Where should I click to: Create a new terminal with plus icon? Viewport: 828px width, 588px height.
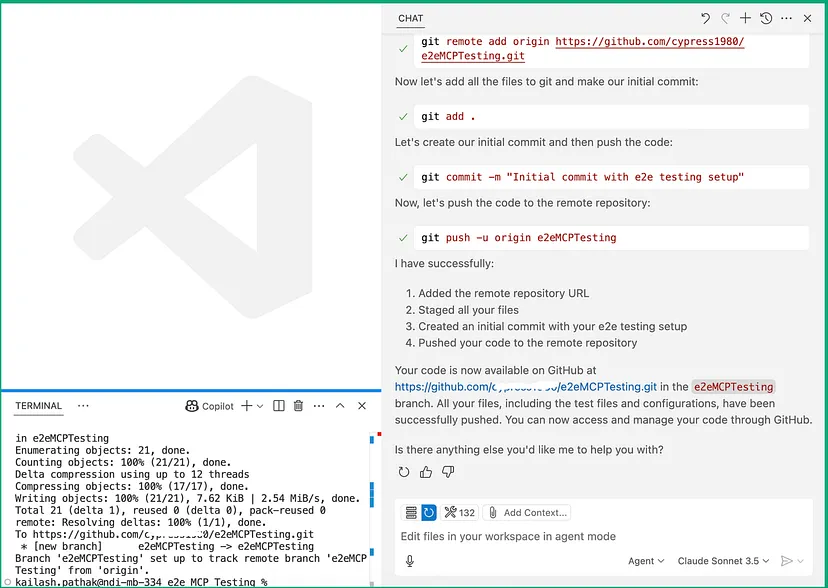[x=247, y=406]
